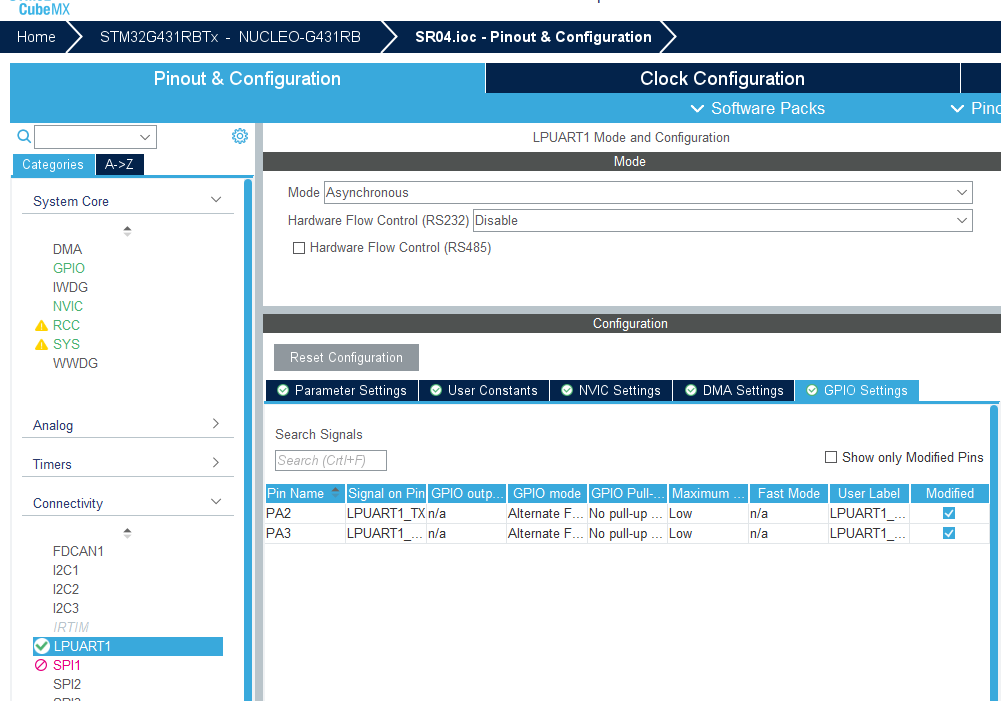Viewport: 1001px width, 701px height.
Task: Click the DMA Settings check icon
Action: 691,390
